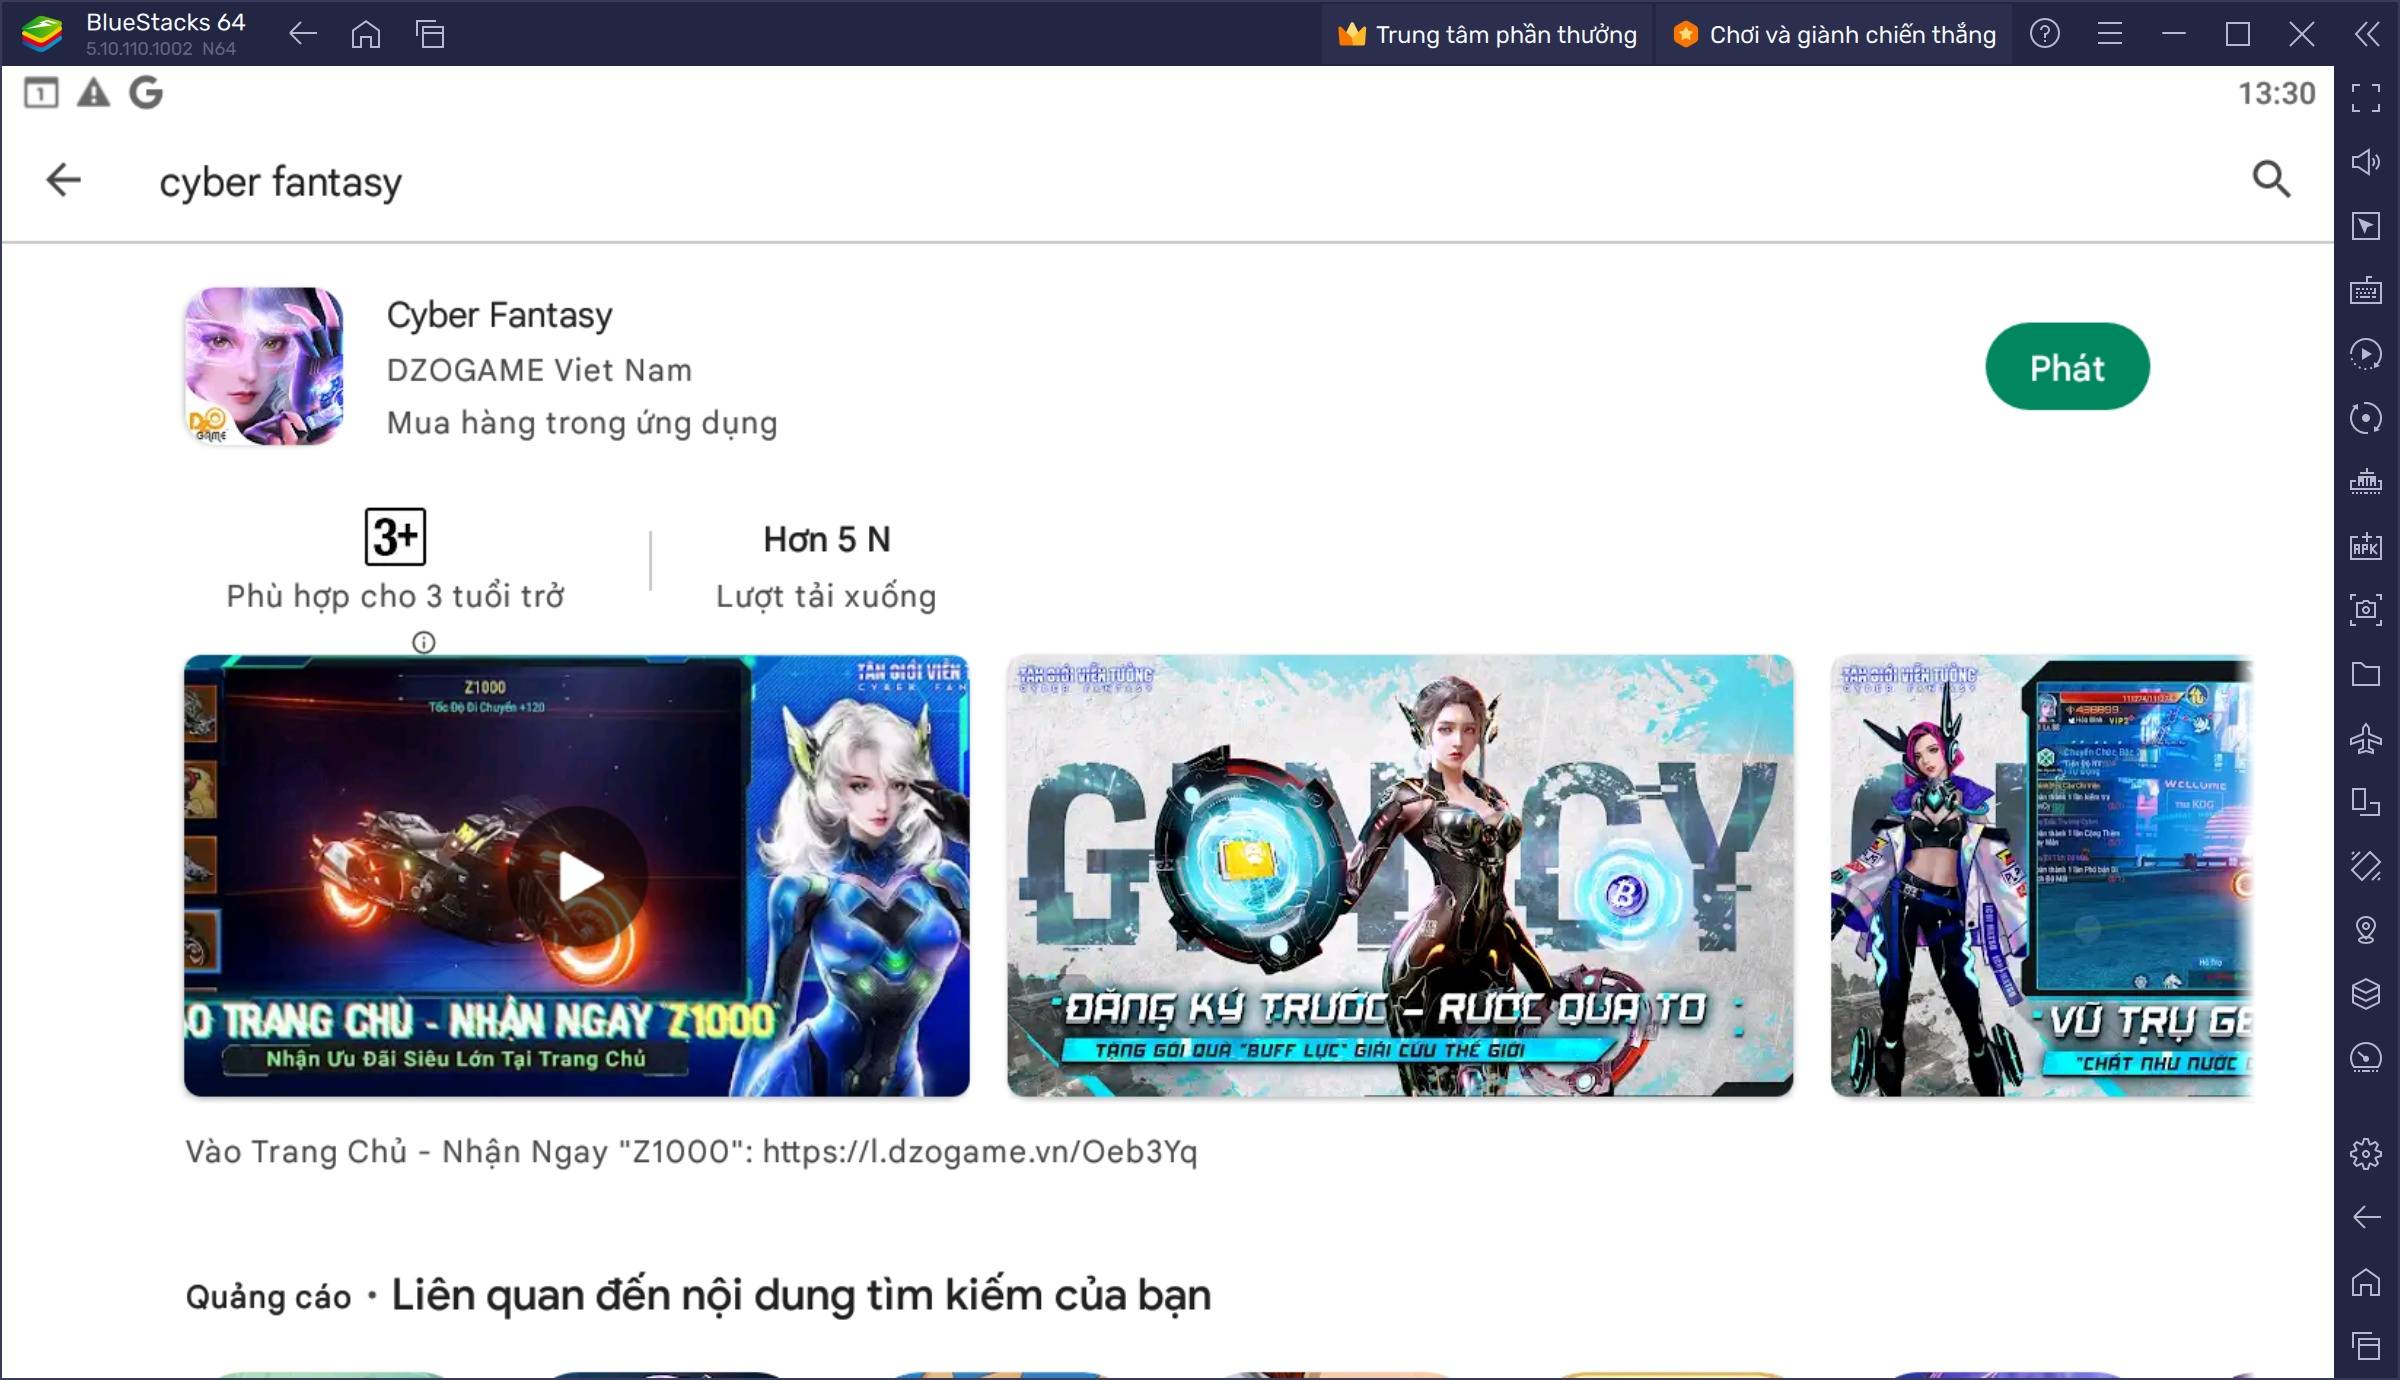Play the Cyber Fantasy trailer video
2400x1380 pixels.
[x=577, y=876]
